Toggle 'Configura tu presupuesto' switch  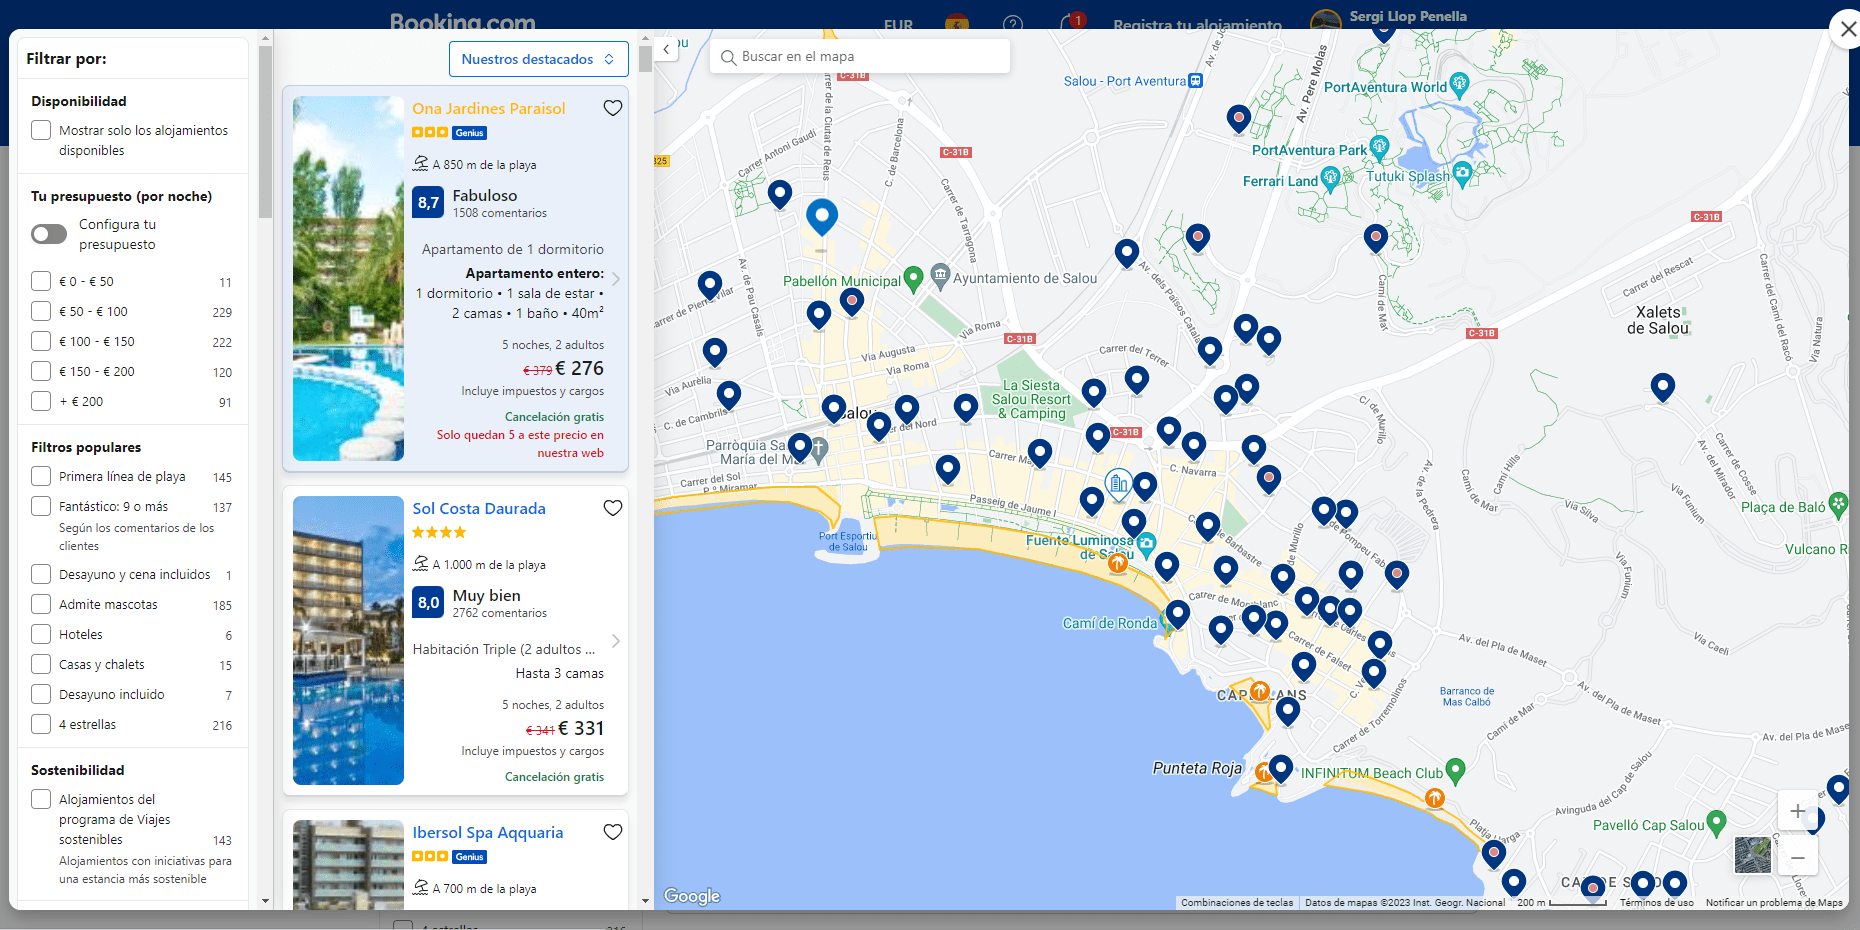pos(49,234)
